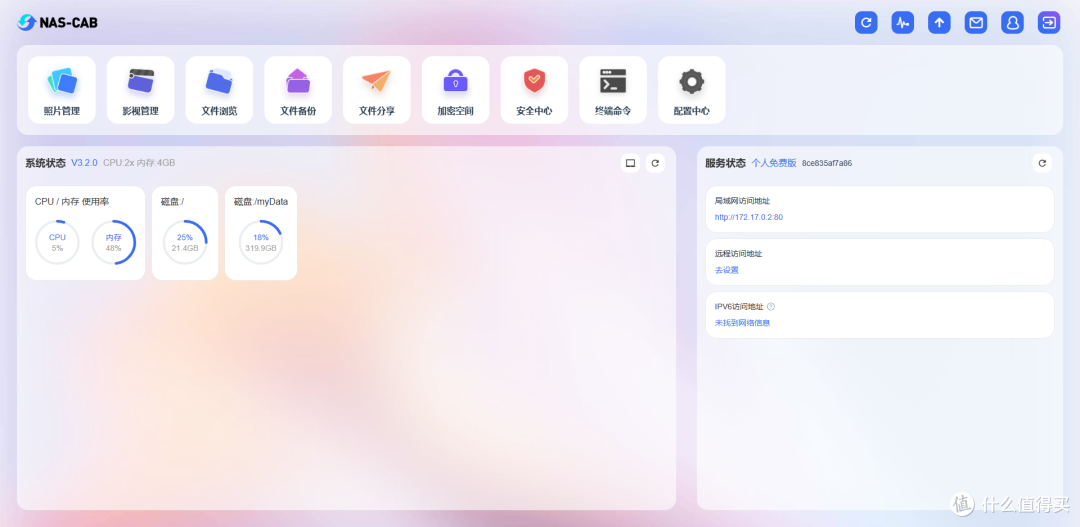Viewport: 1080px width, 527px height.
Task: Launch 终端命令 terminal
Action: tap(613, 89)
